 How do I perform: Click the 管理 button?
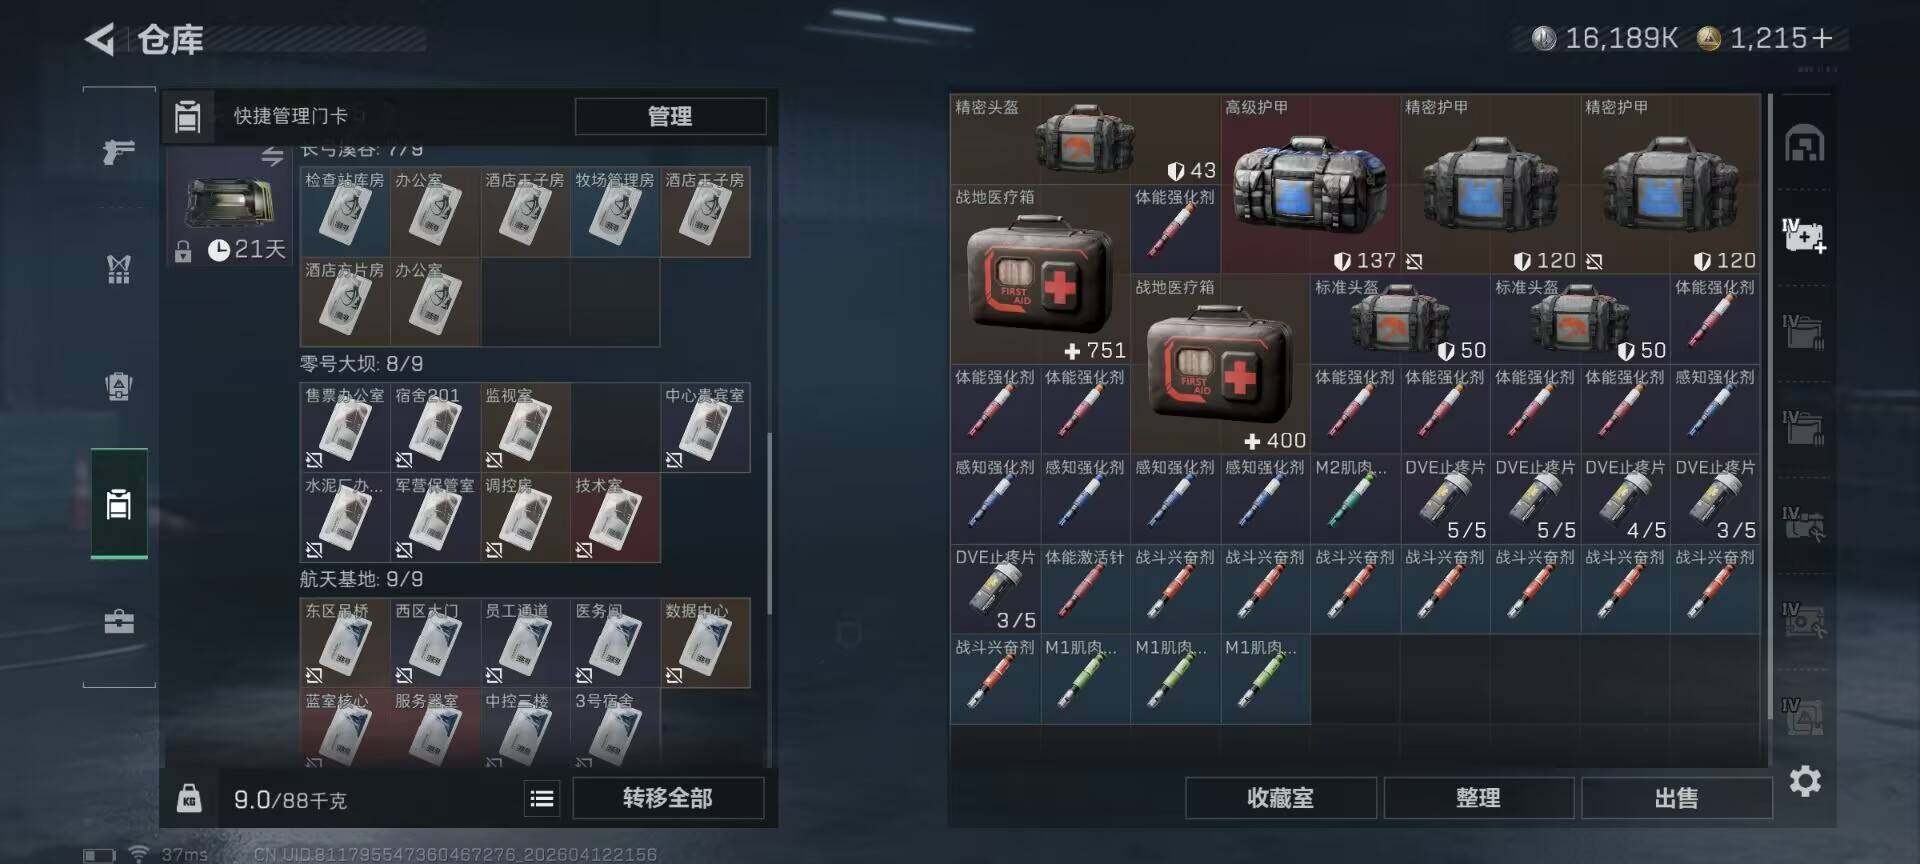tap(670, 116)
